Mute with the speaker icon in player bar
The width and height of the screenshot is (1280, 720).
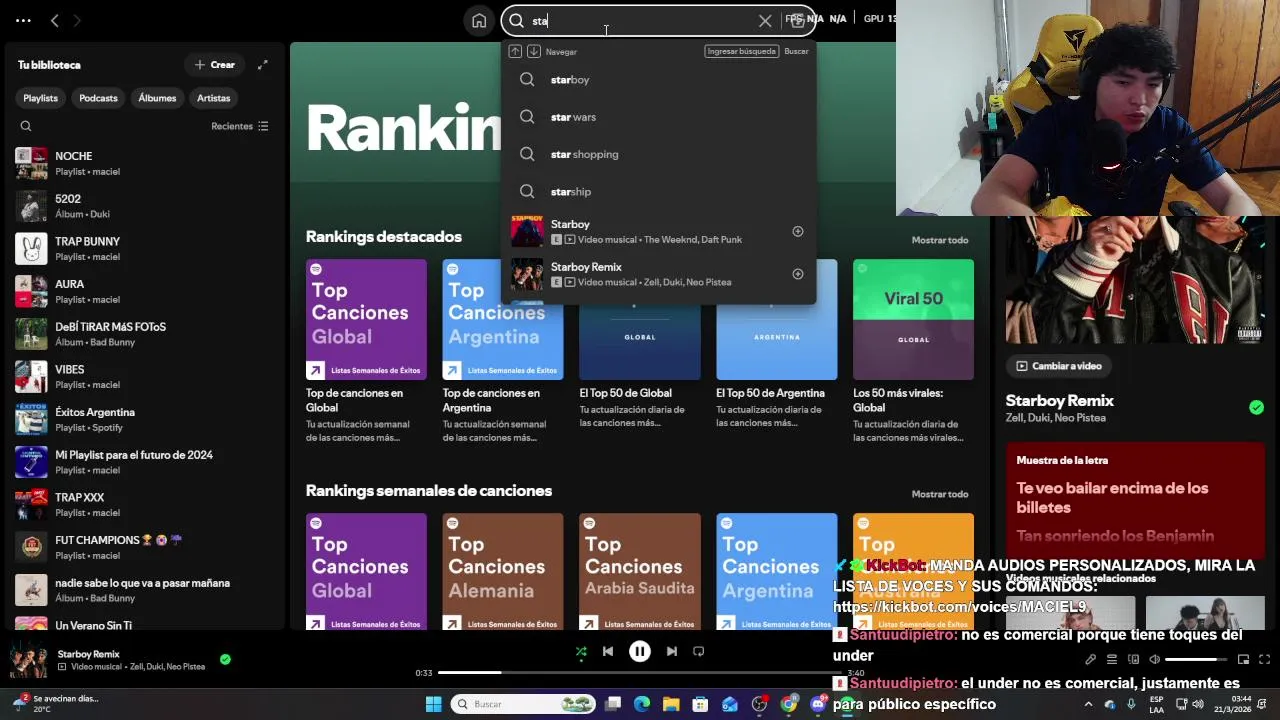point(1155,659)
